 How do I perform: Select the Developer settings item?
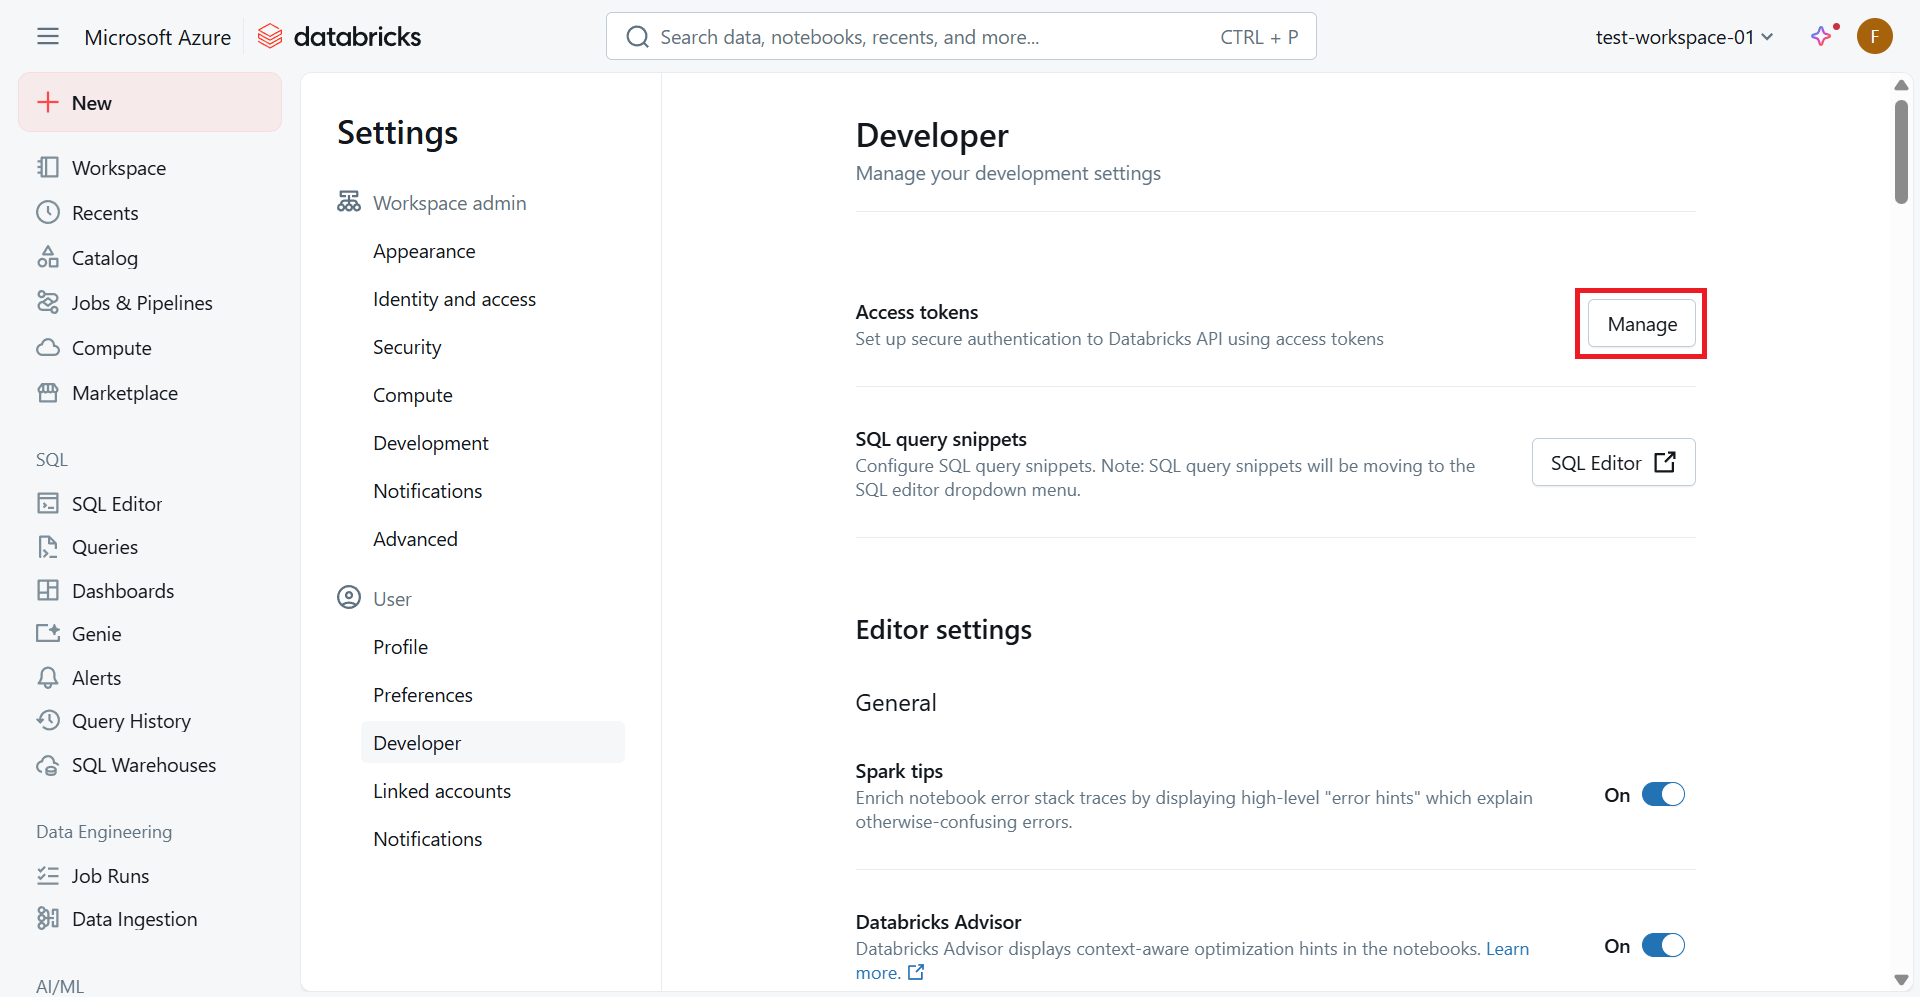[493, 743]
